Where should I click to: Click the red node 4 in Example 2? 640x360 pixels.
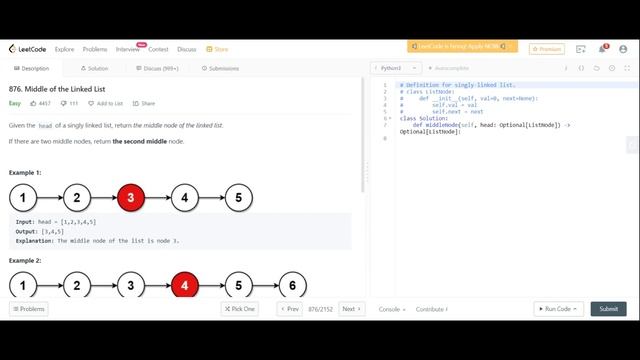(184, 285)
